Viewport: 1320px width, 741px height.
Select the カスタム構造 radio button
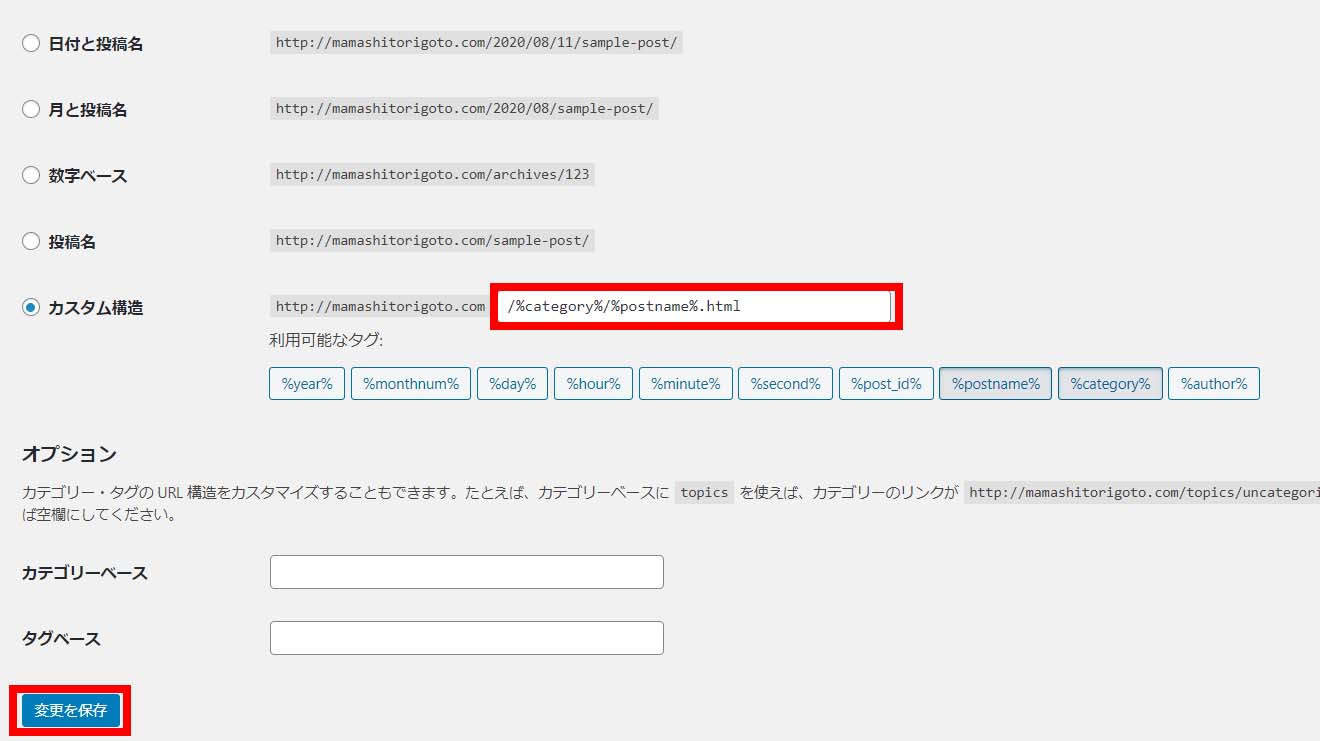pos(31,308)
